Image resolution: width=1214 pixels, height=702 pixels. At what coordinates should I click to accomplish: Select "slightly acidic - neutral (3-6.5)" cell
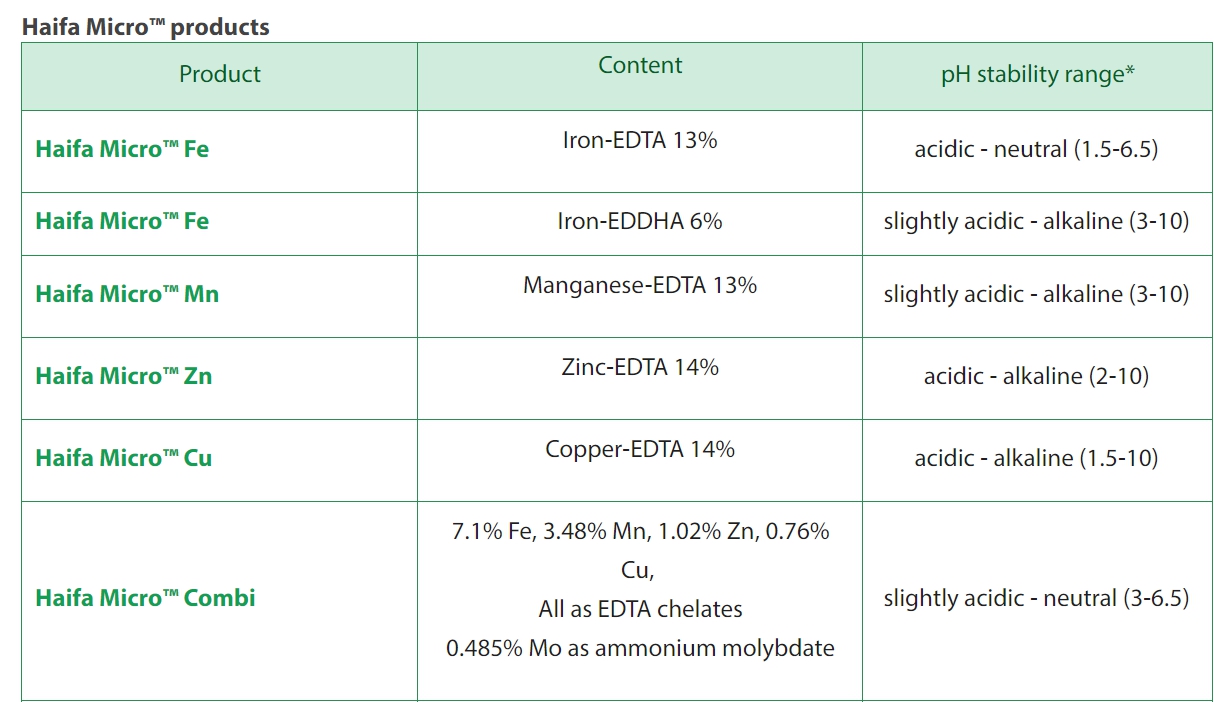[x=1036, y=598]
